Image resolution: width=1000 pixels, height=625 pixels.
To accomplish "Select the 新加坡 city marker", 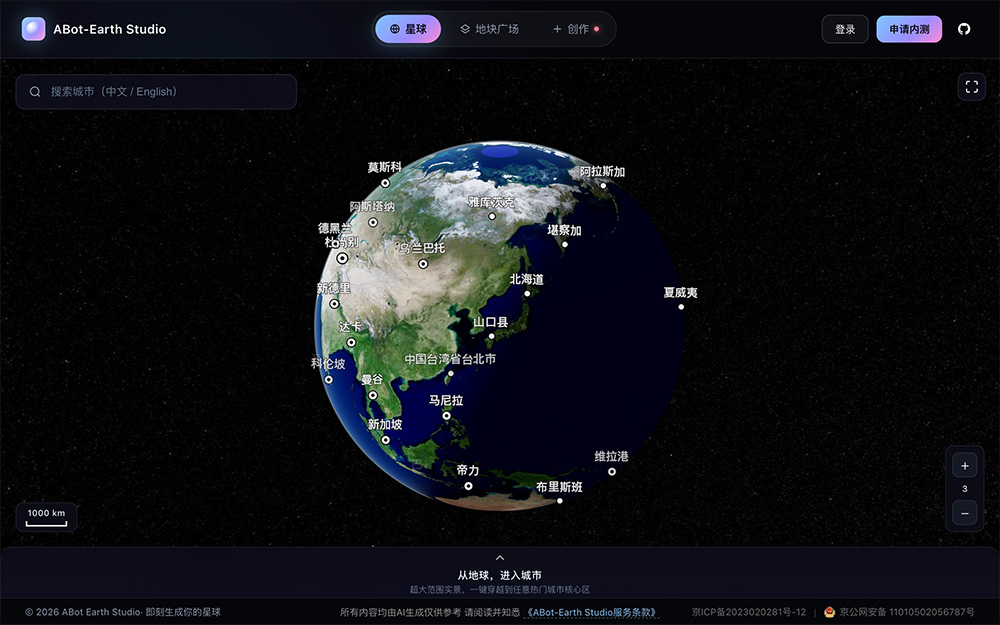I will coord(386,440).
